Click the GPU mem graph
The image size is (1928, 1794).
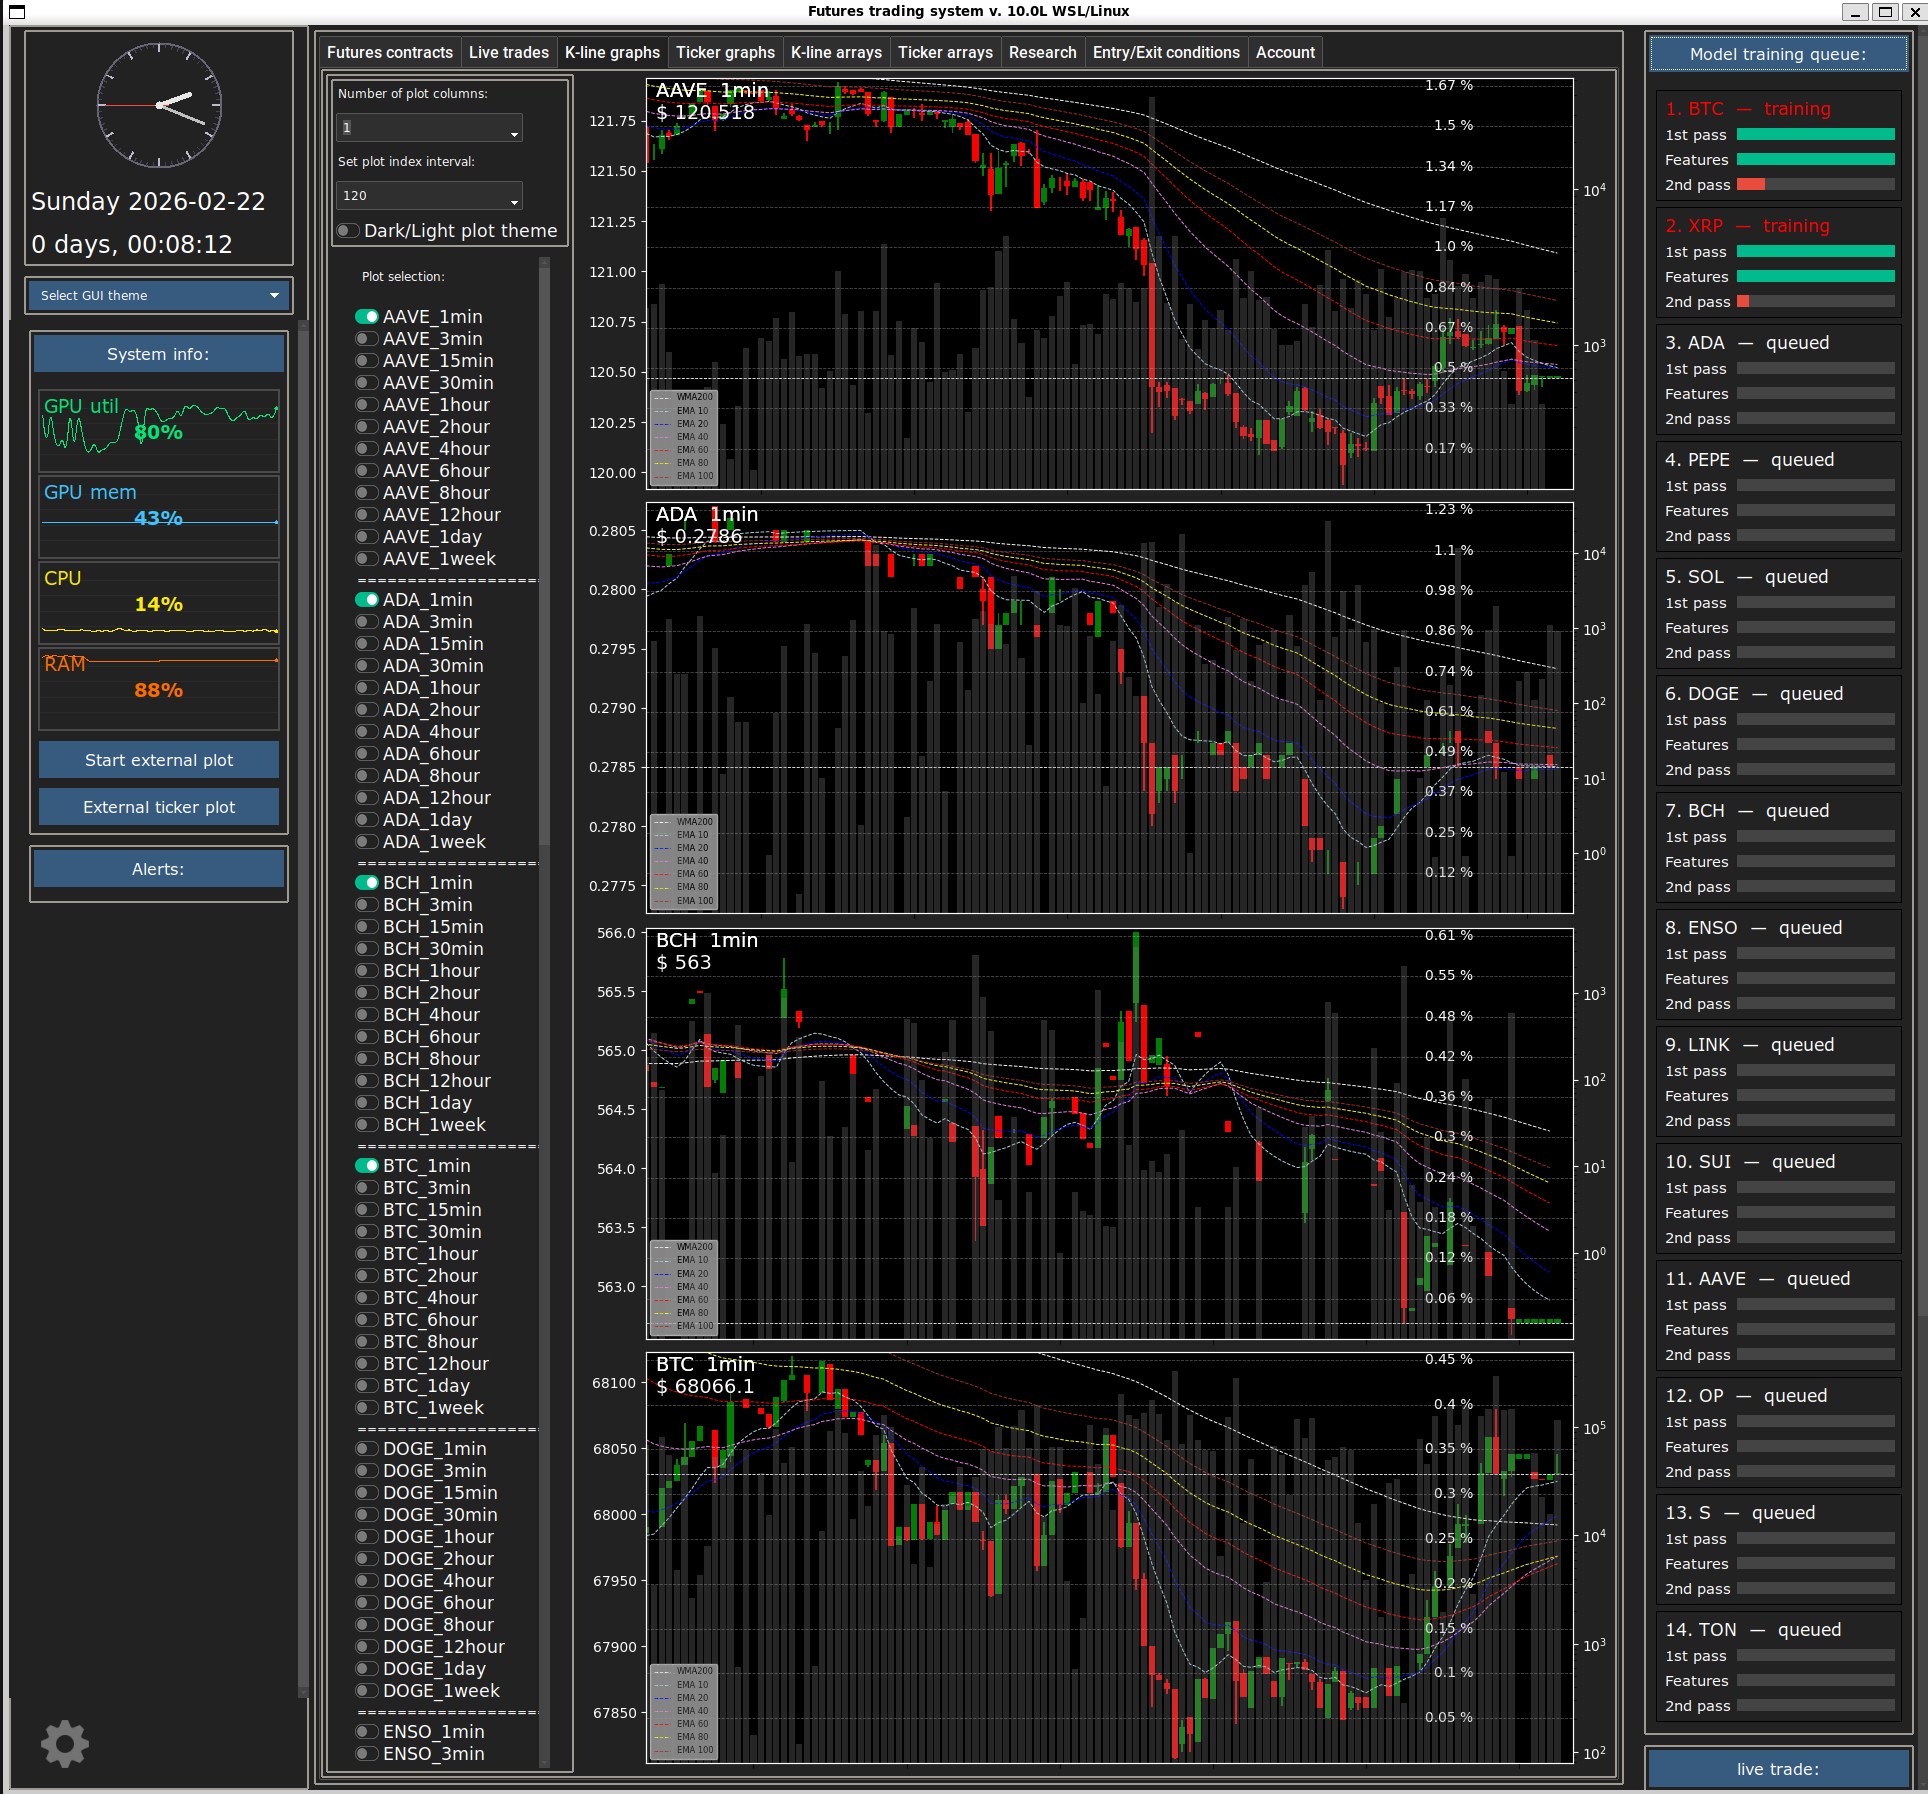coord(159,516)
